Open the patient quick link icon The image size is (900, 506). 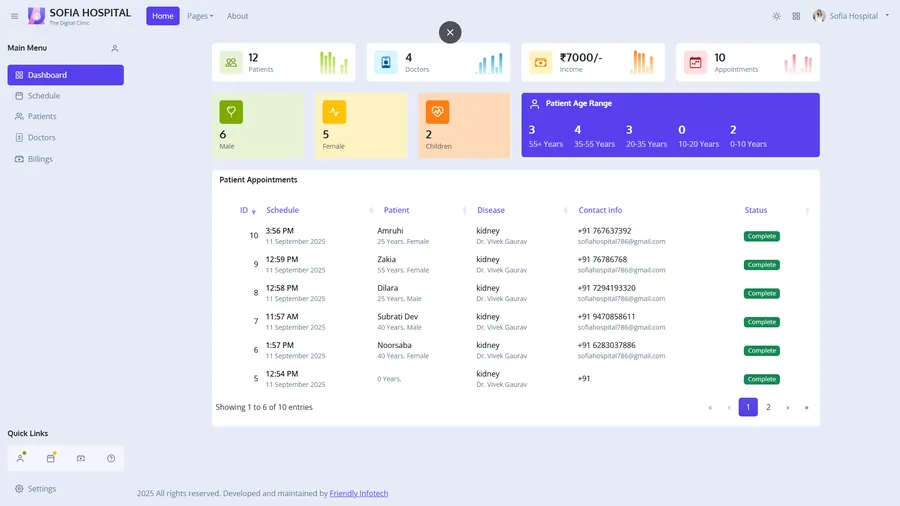21,458
